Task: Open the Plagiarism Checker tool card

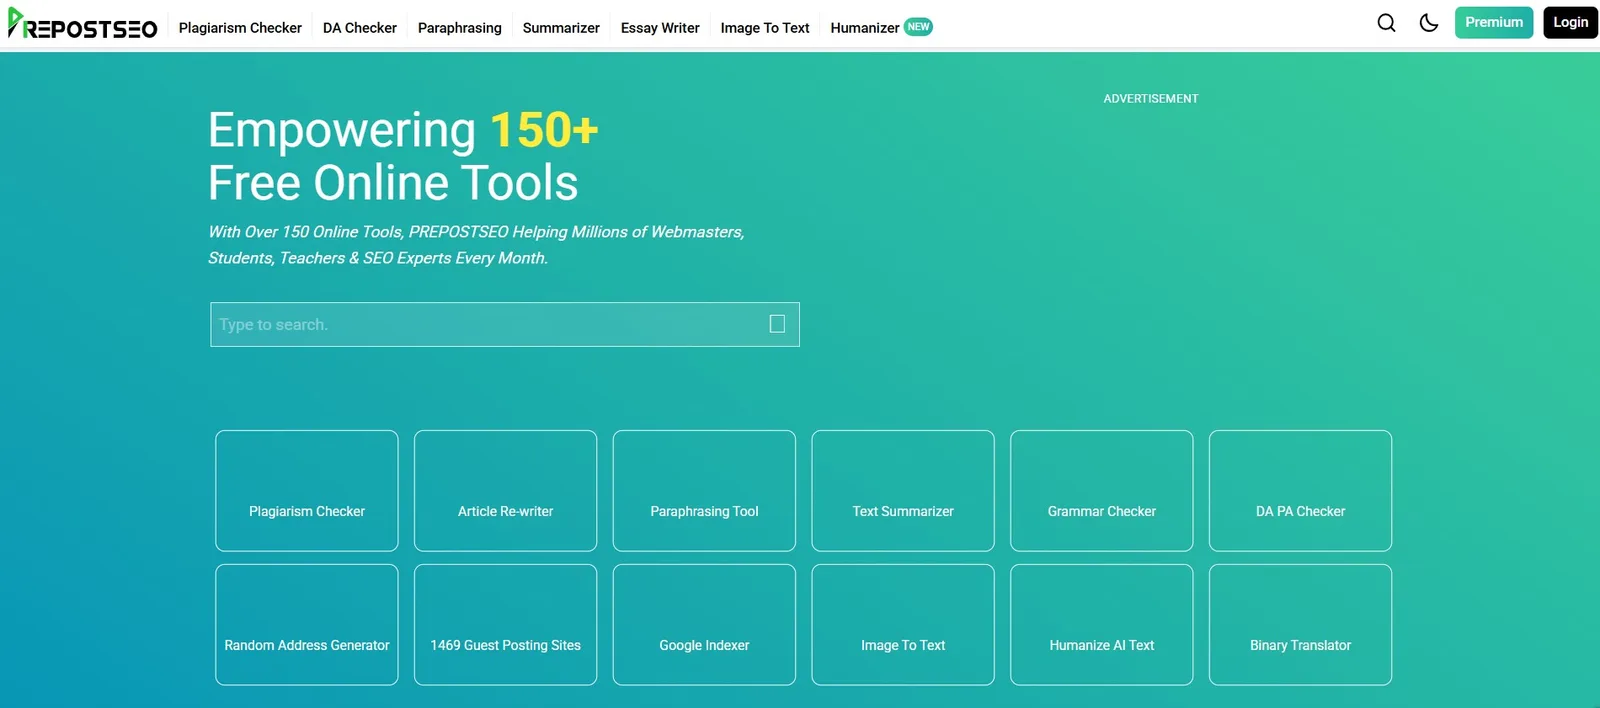Action: pos(307,491)
